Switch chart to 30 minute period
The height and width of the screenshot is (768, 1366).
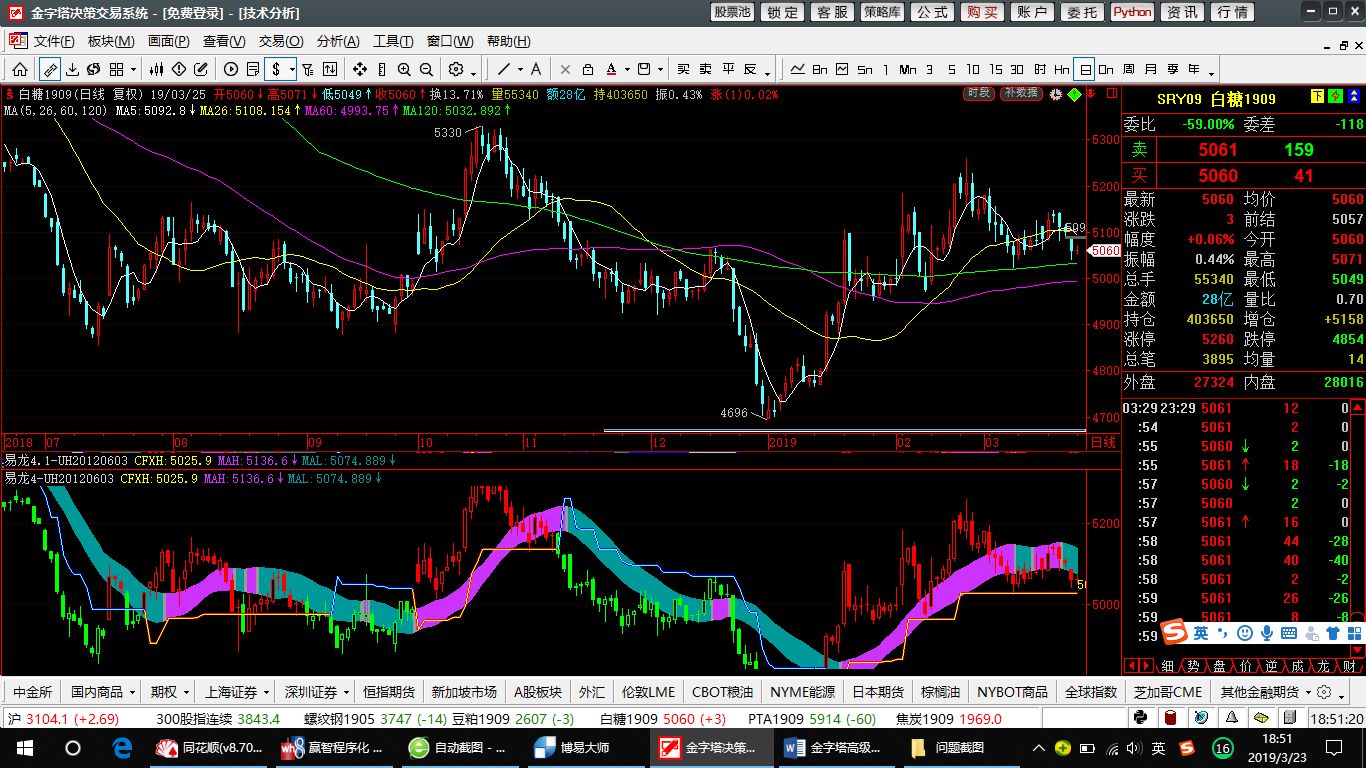1017,69
